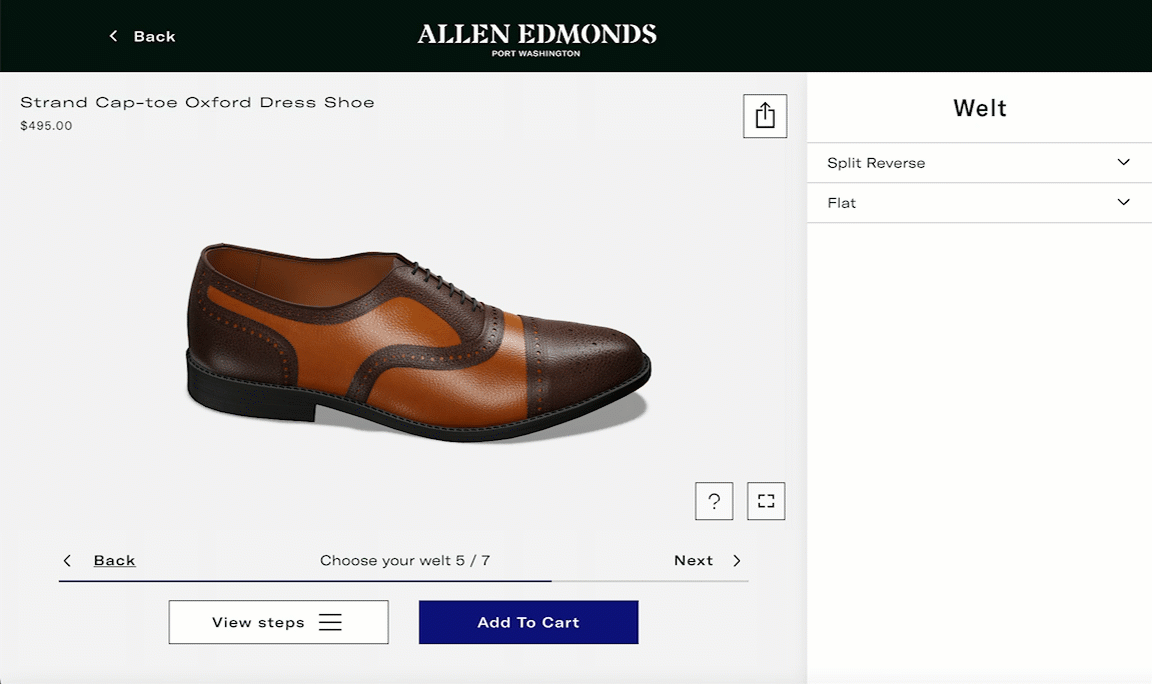The width and height of the screenshot is (1152, 684).
Task: Click the Choose your welt step label
Action: tap(406, 560)
